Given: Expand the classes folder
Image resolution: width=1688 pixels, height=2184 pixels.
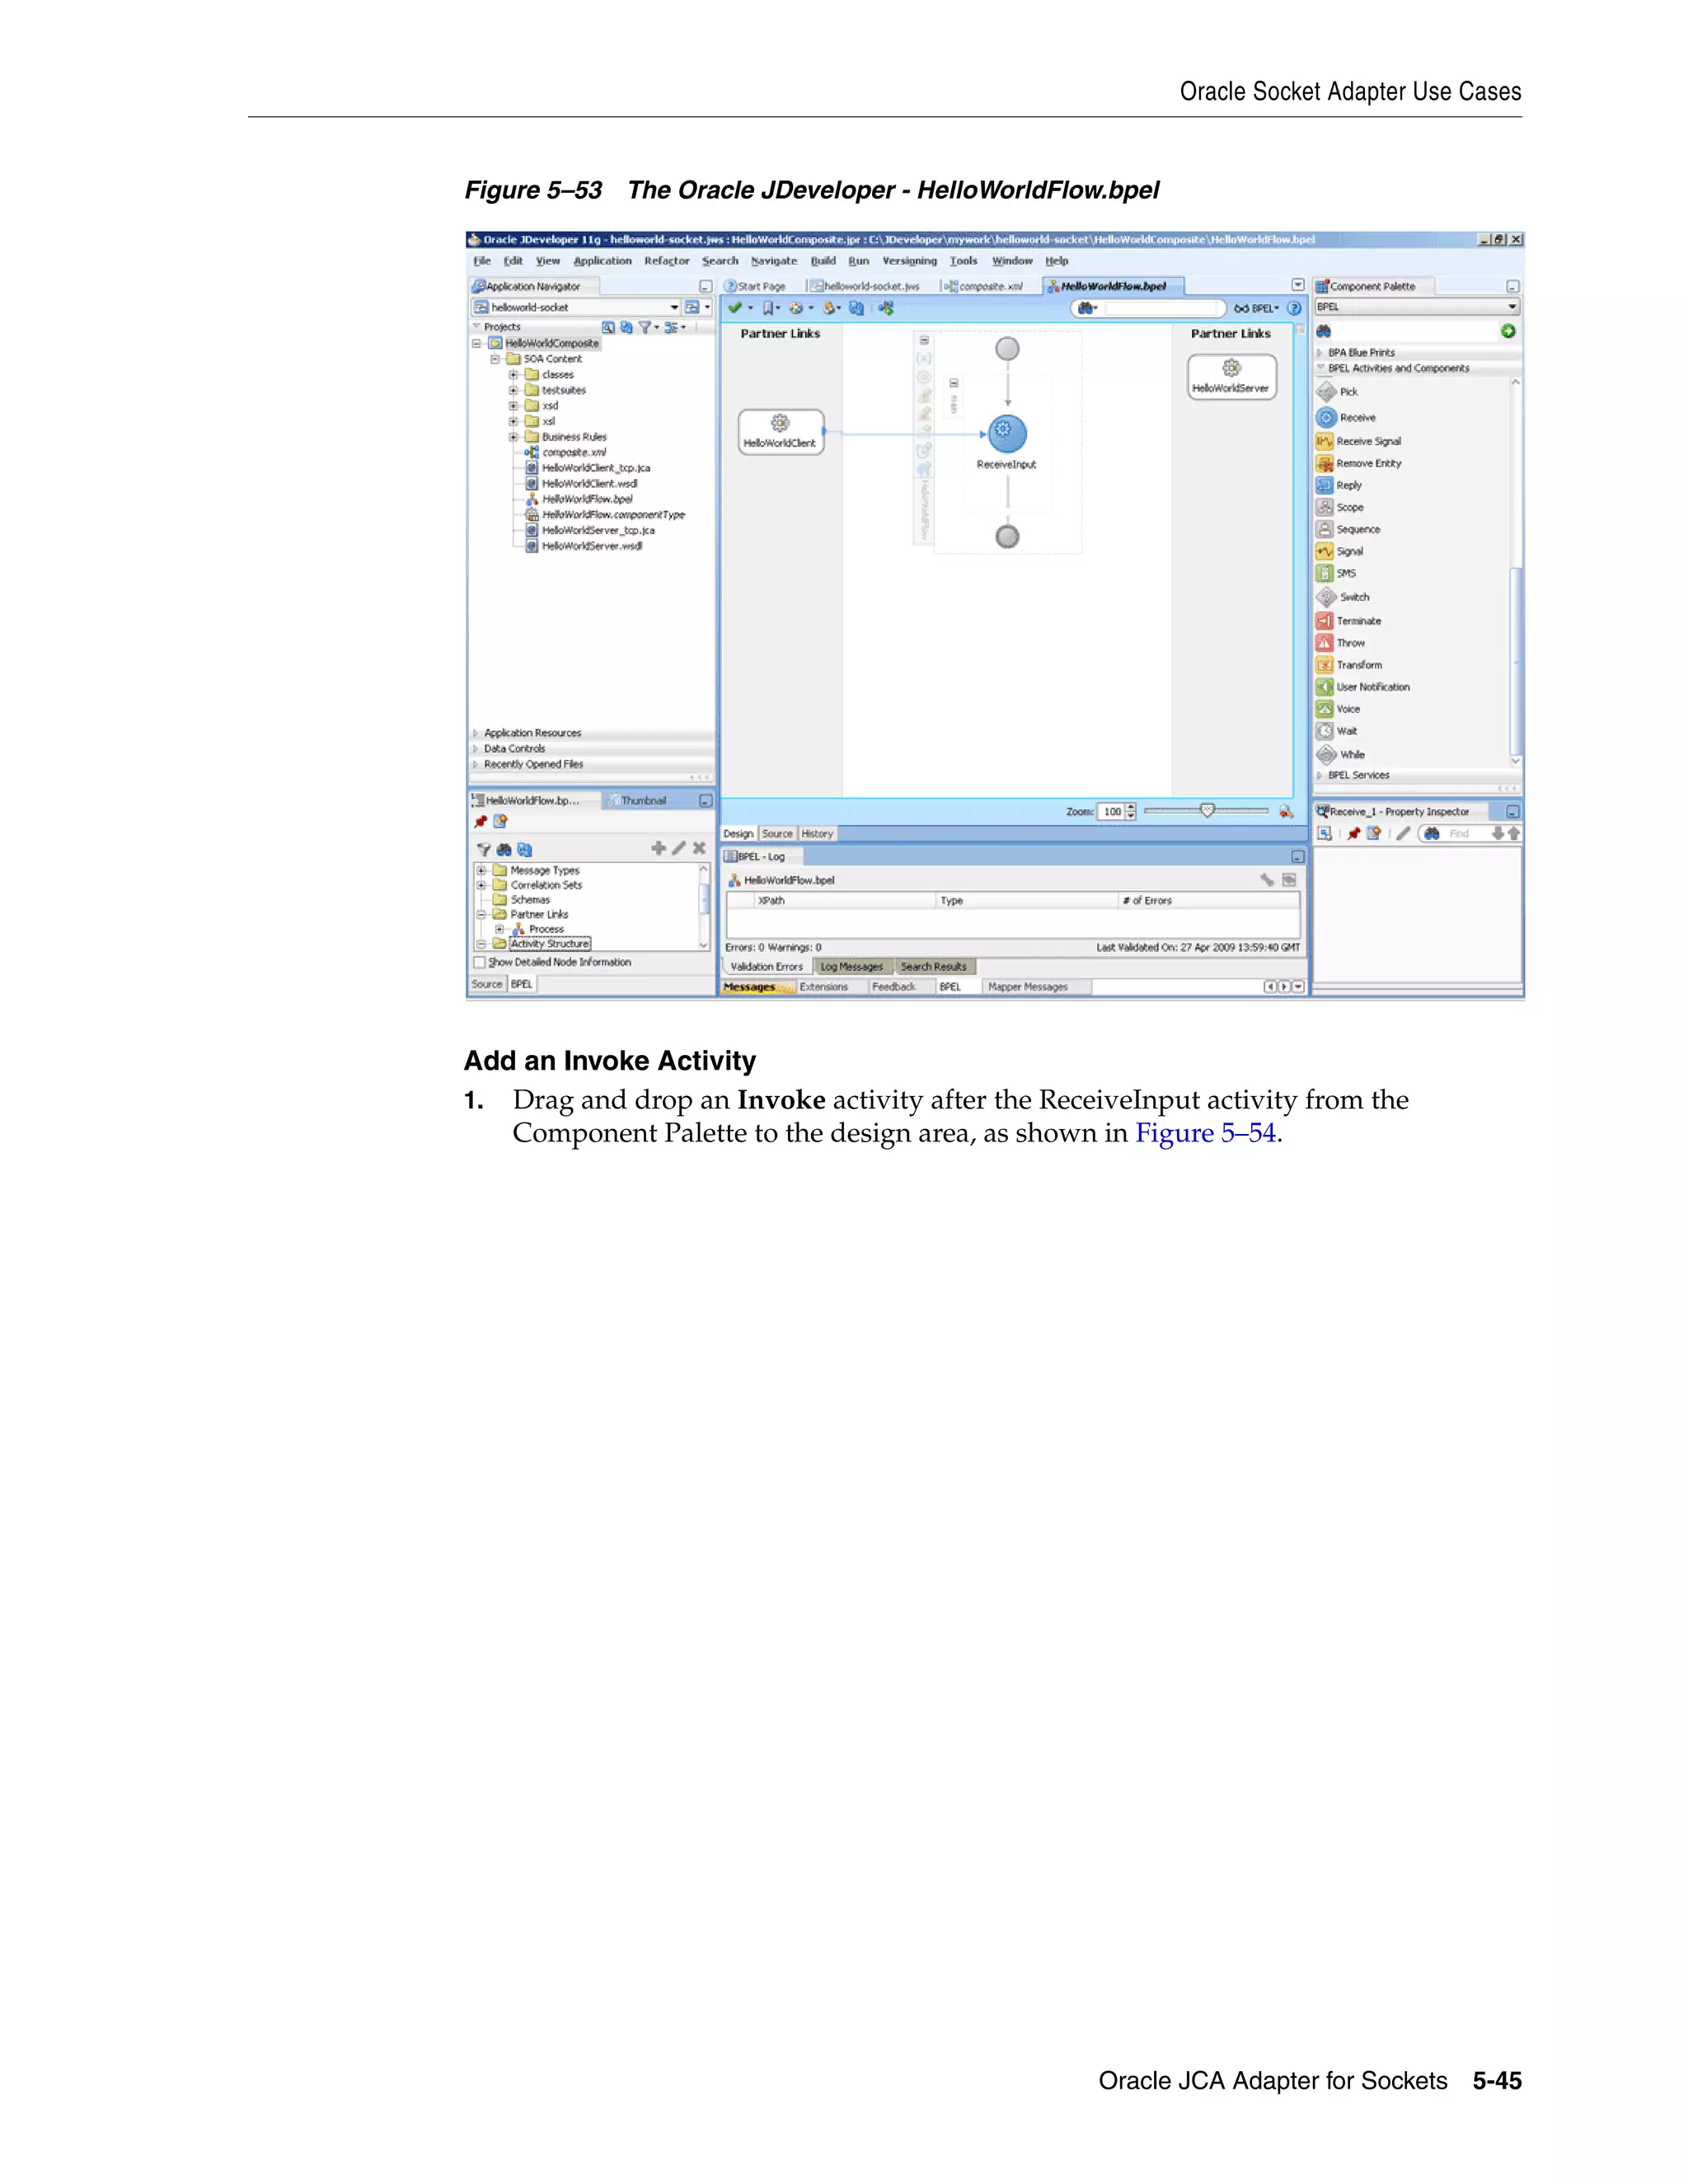Looking at the screenshot, I should pos(513,375).
